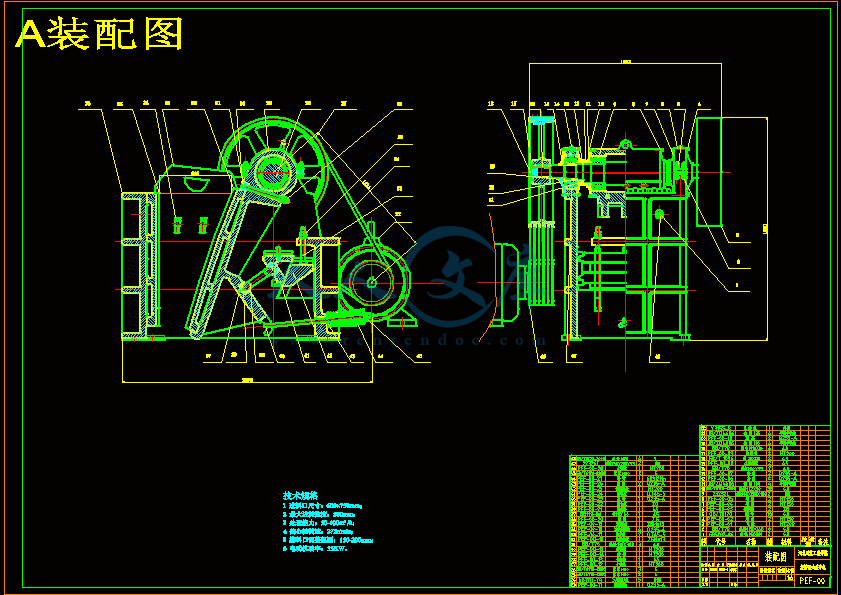Select spec line 3 "处理能力"

coord(319,522)
